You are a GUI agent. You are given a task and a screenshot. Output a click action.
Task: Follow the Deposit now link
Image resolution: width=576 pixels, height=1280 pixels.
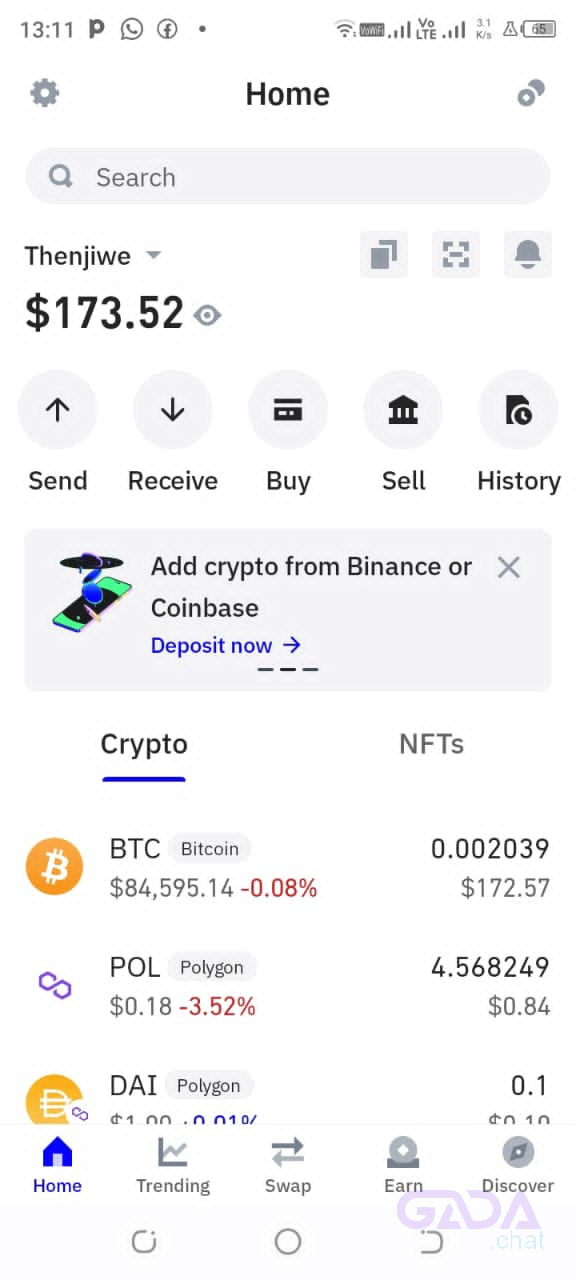(226, 645)
